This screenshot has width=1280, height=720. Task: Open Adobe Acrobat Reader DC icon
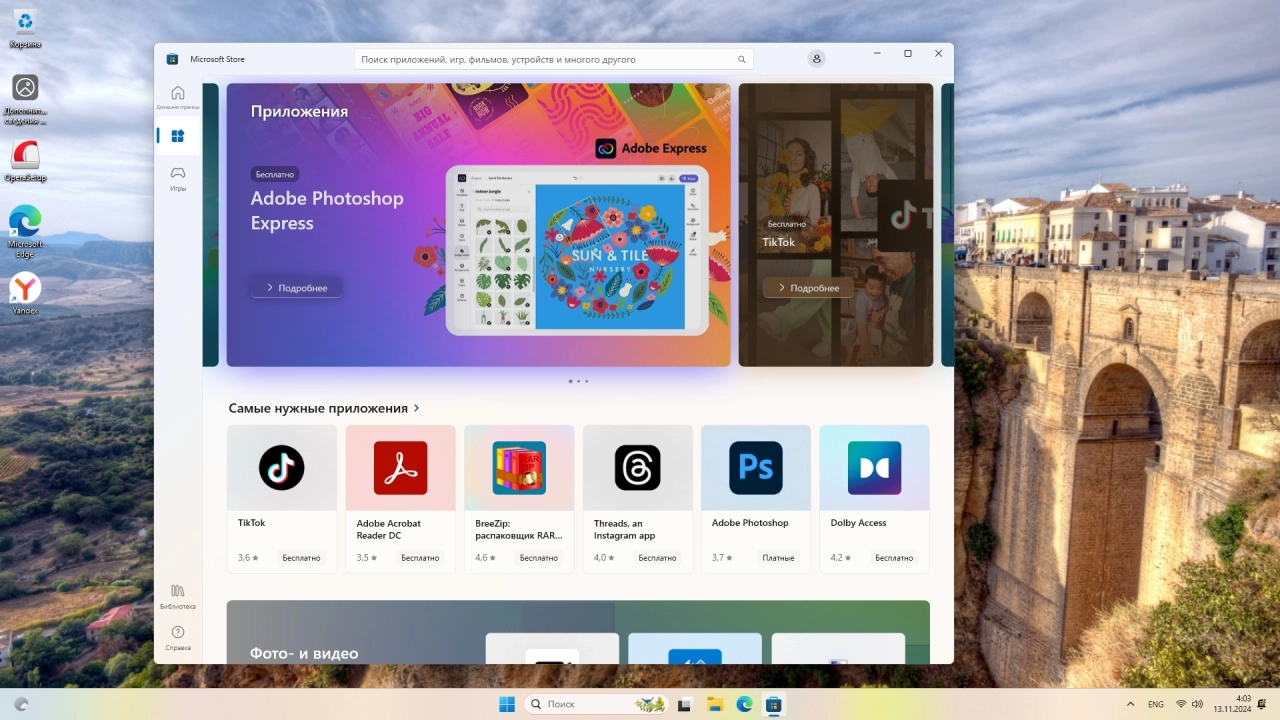[400, 467]
